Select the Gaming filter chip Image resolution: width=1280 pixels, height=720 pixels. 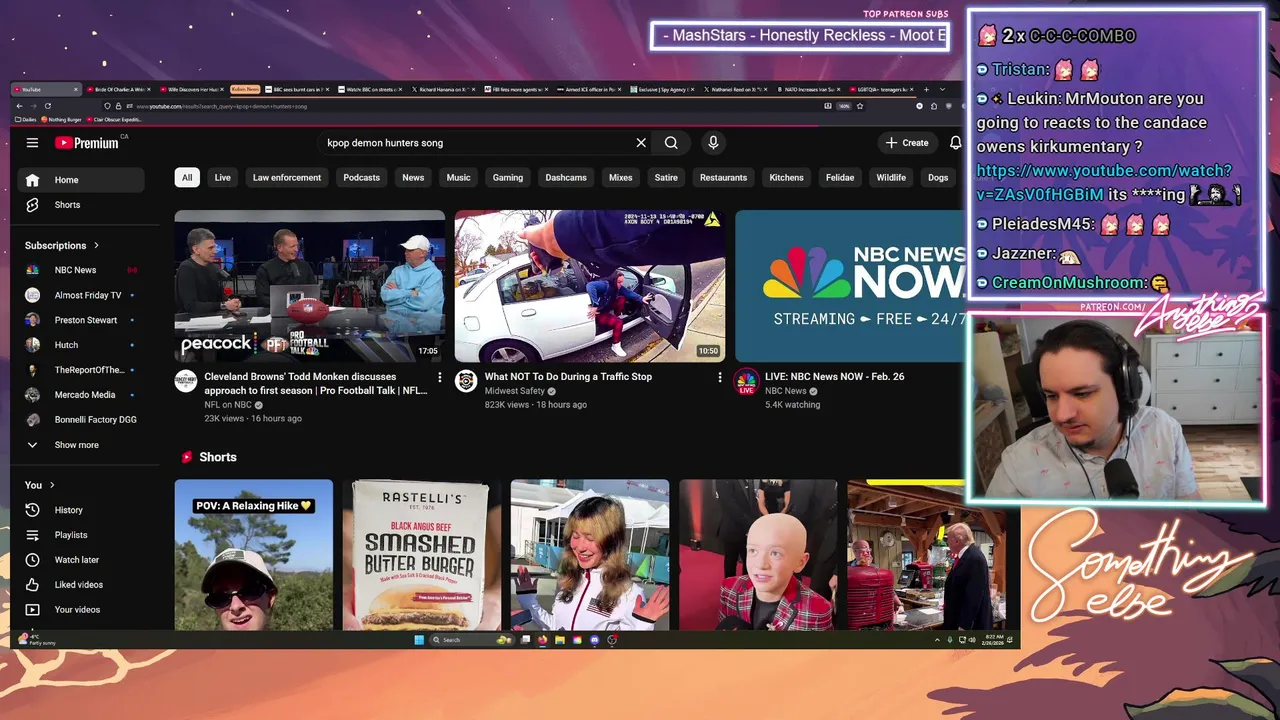click(508, 178)
